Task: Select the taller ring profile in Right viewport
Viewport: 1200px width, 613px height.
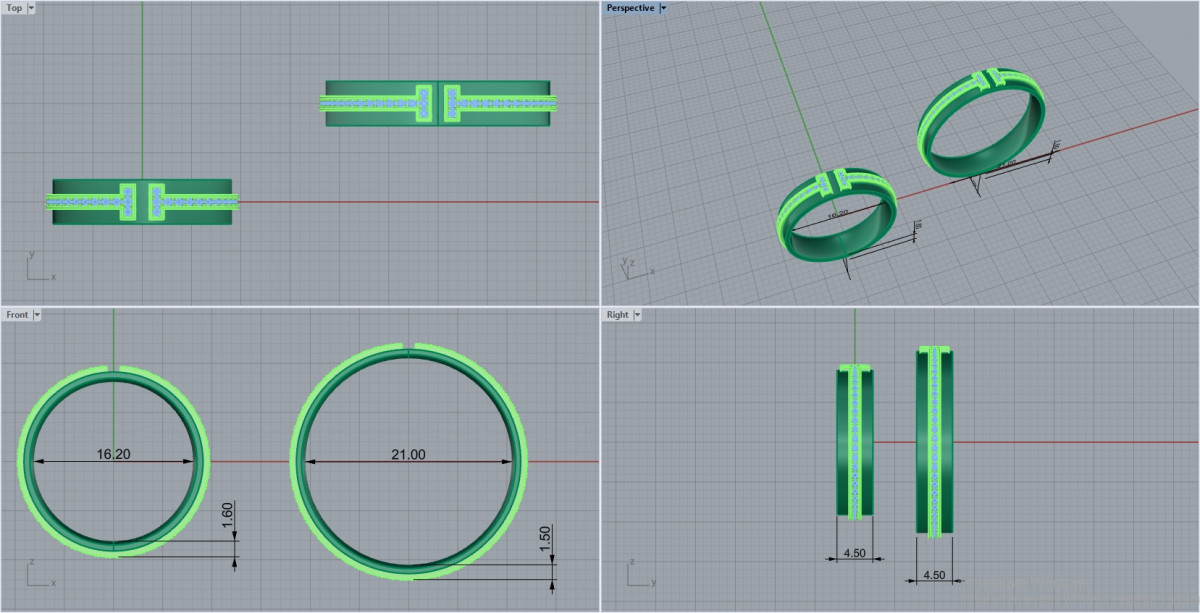Action: point(934,441)
